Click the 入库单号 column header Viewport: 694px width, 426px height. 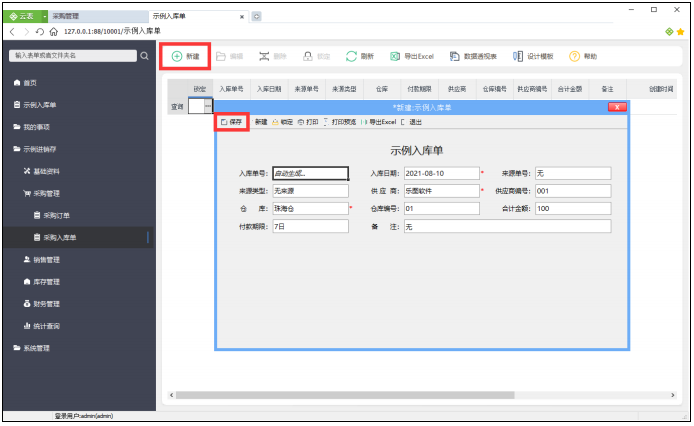pos(231,89)
